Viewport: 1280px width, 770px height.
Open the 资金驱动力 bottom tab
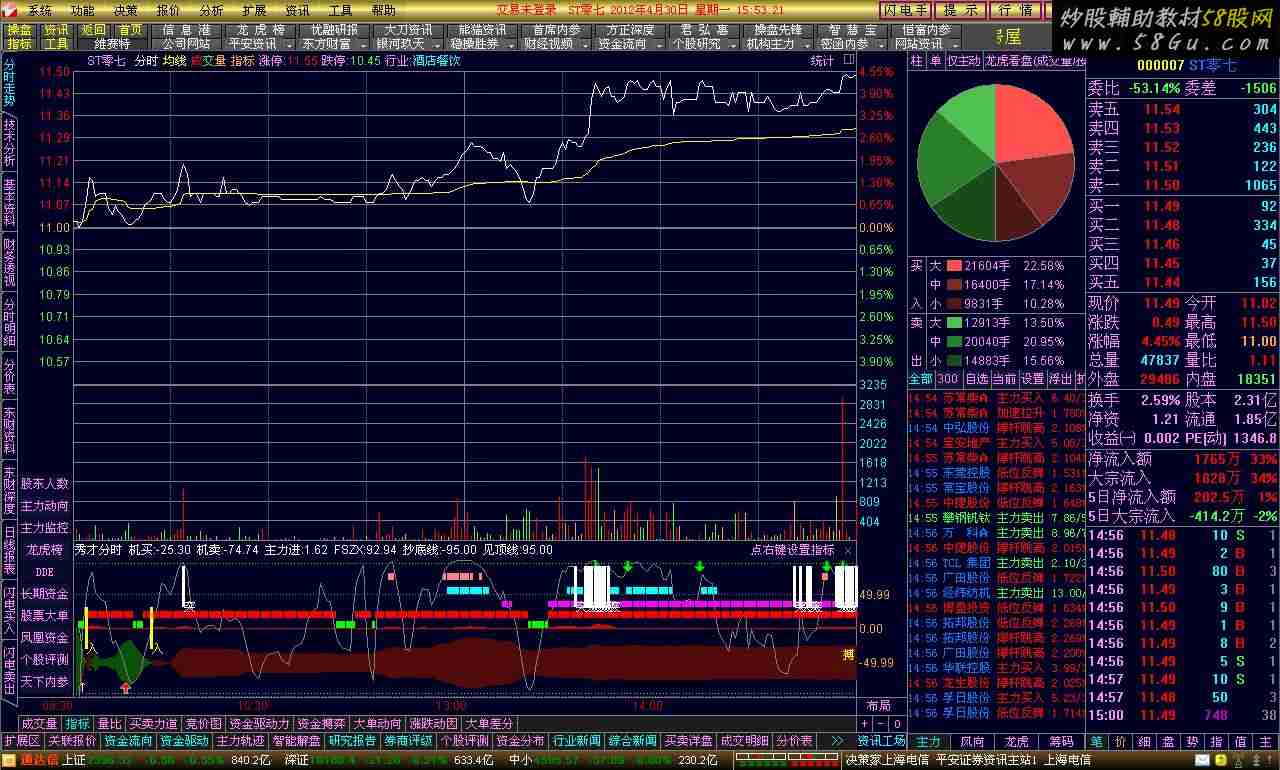259,724
